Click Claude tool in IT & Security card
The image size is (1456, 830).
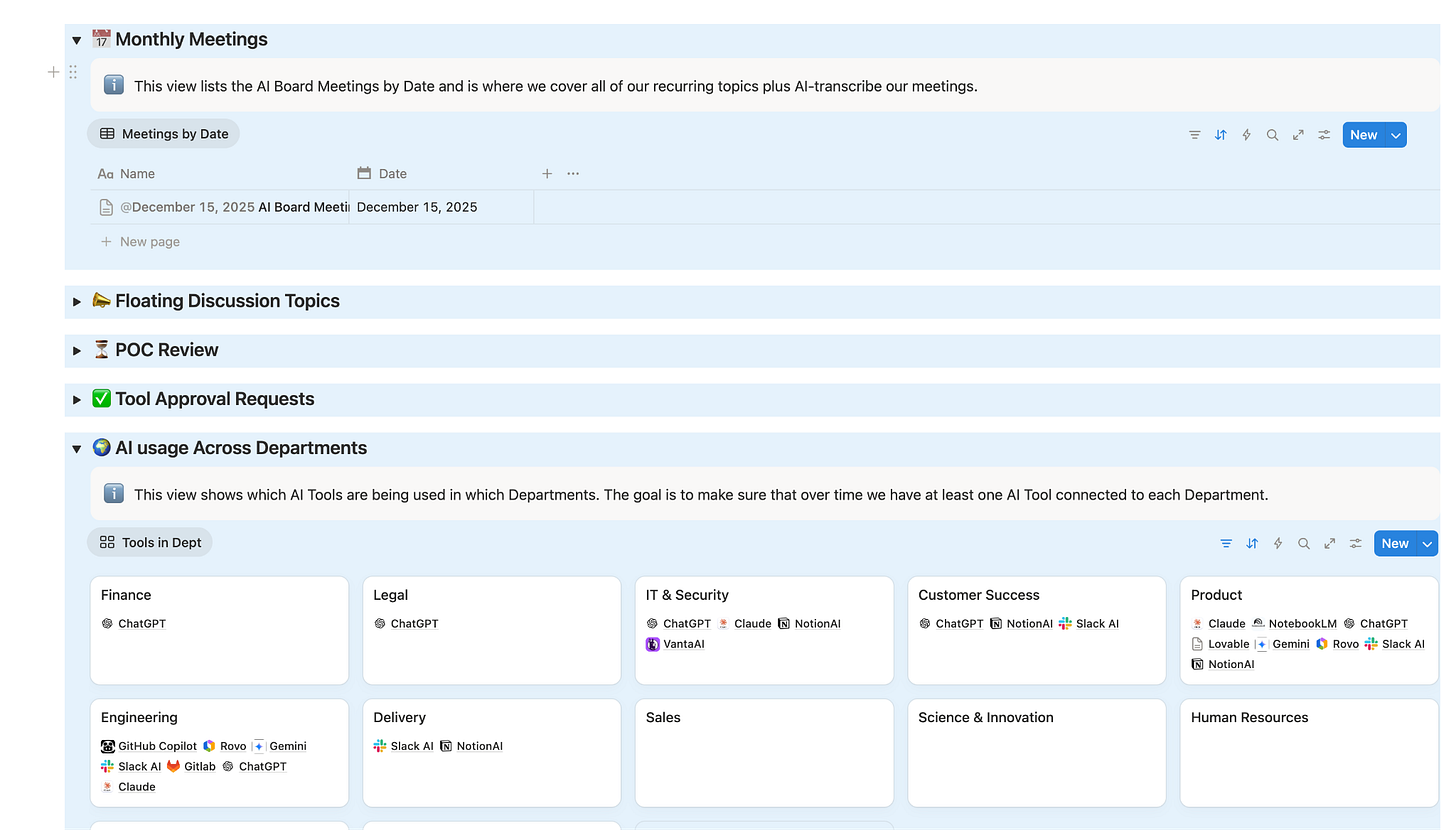coord(745,624)
